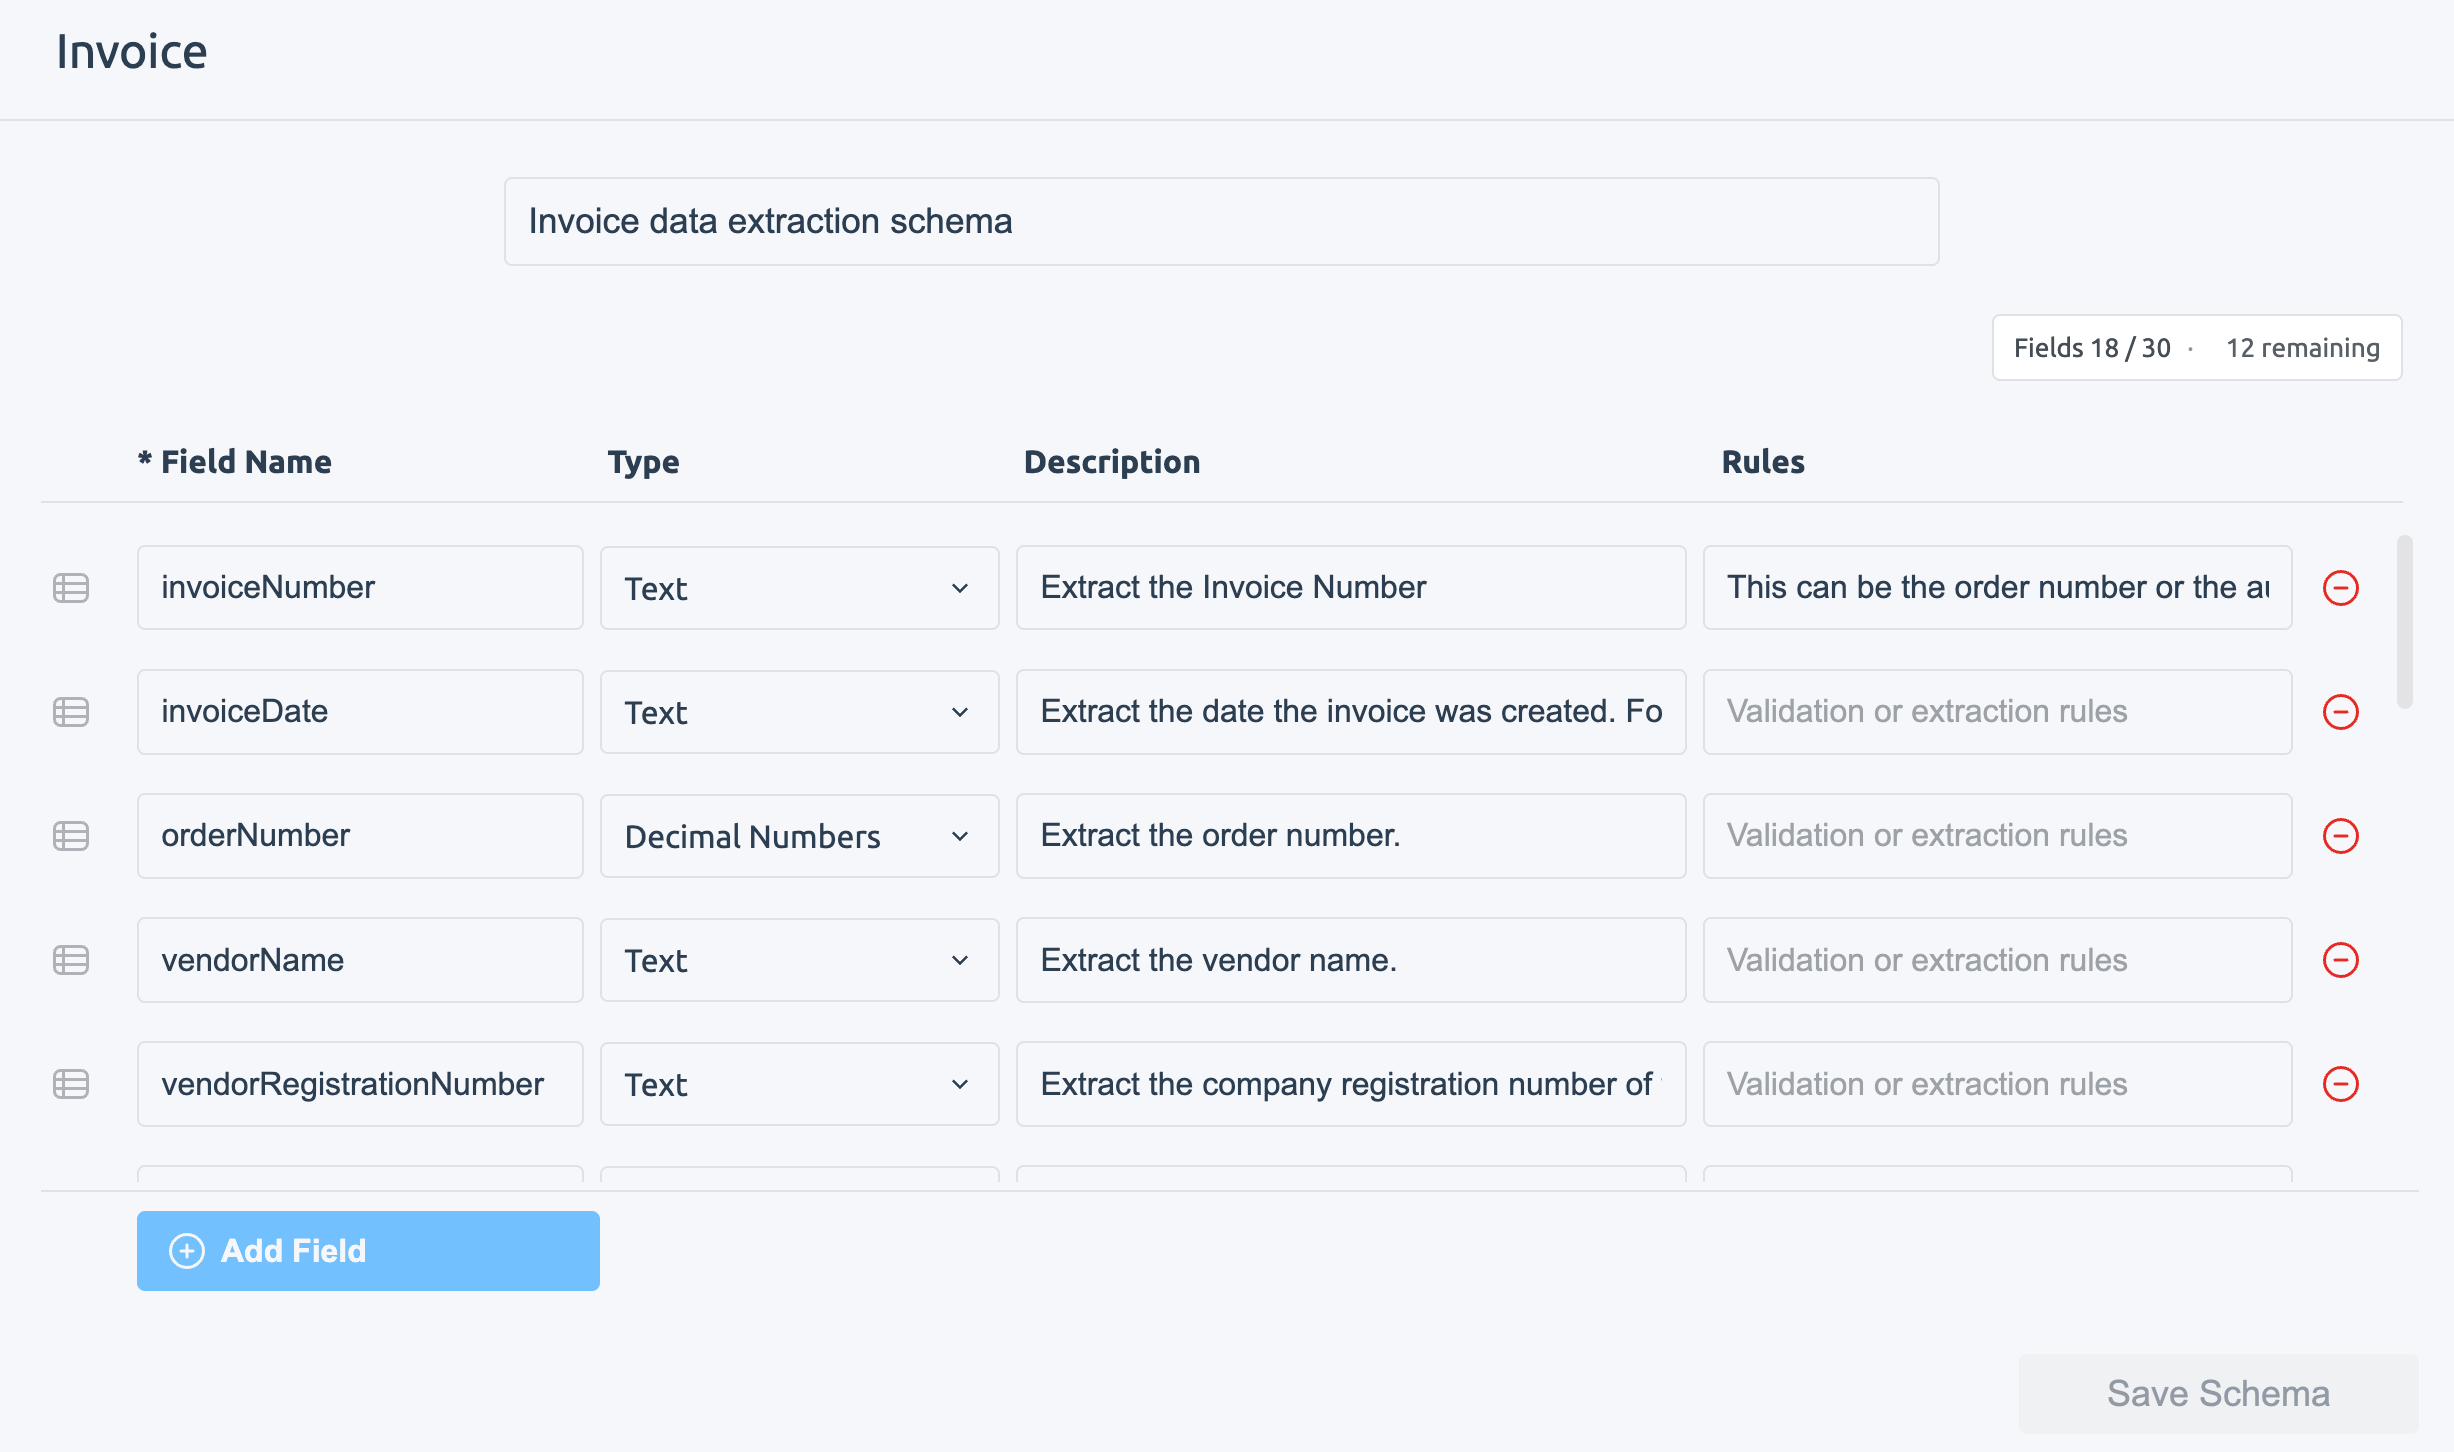This screenshot has width=2454, height=1452.
Task: Remove the vendorRegistrationNumber field
Action: 2341,1083
